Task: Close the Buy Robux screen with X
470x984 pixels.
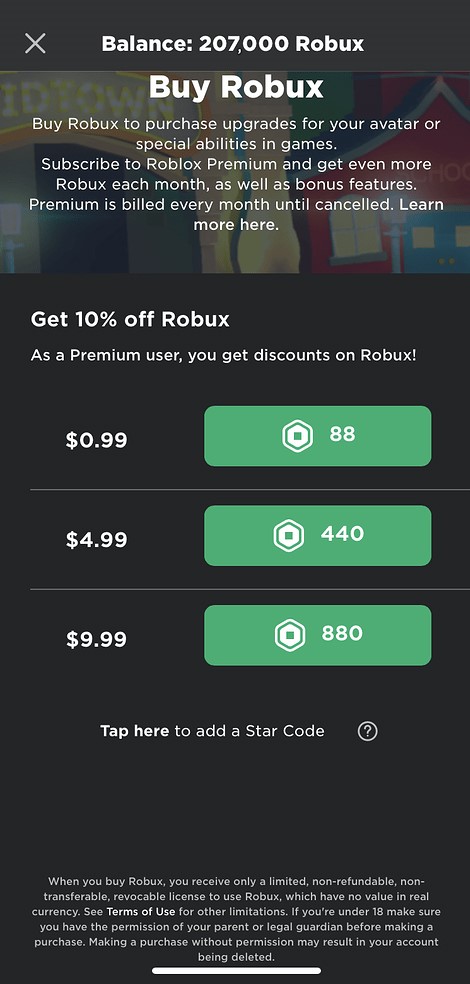Action: pyautogui.click(x=35, y=43)
